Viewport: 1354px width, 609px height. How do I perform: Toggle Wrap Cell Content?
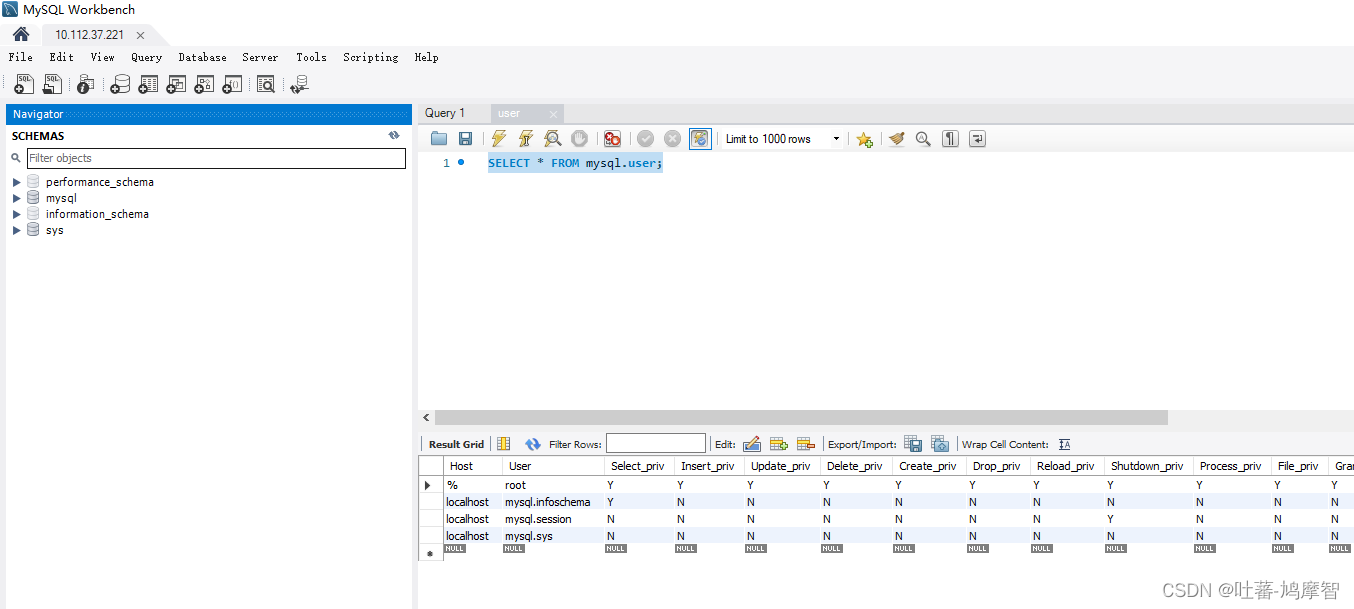click(1064, 444)
